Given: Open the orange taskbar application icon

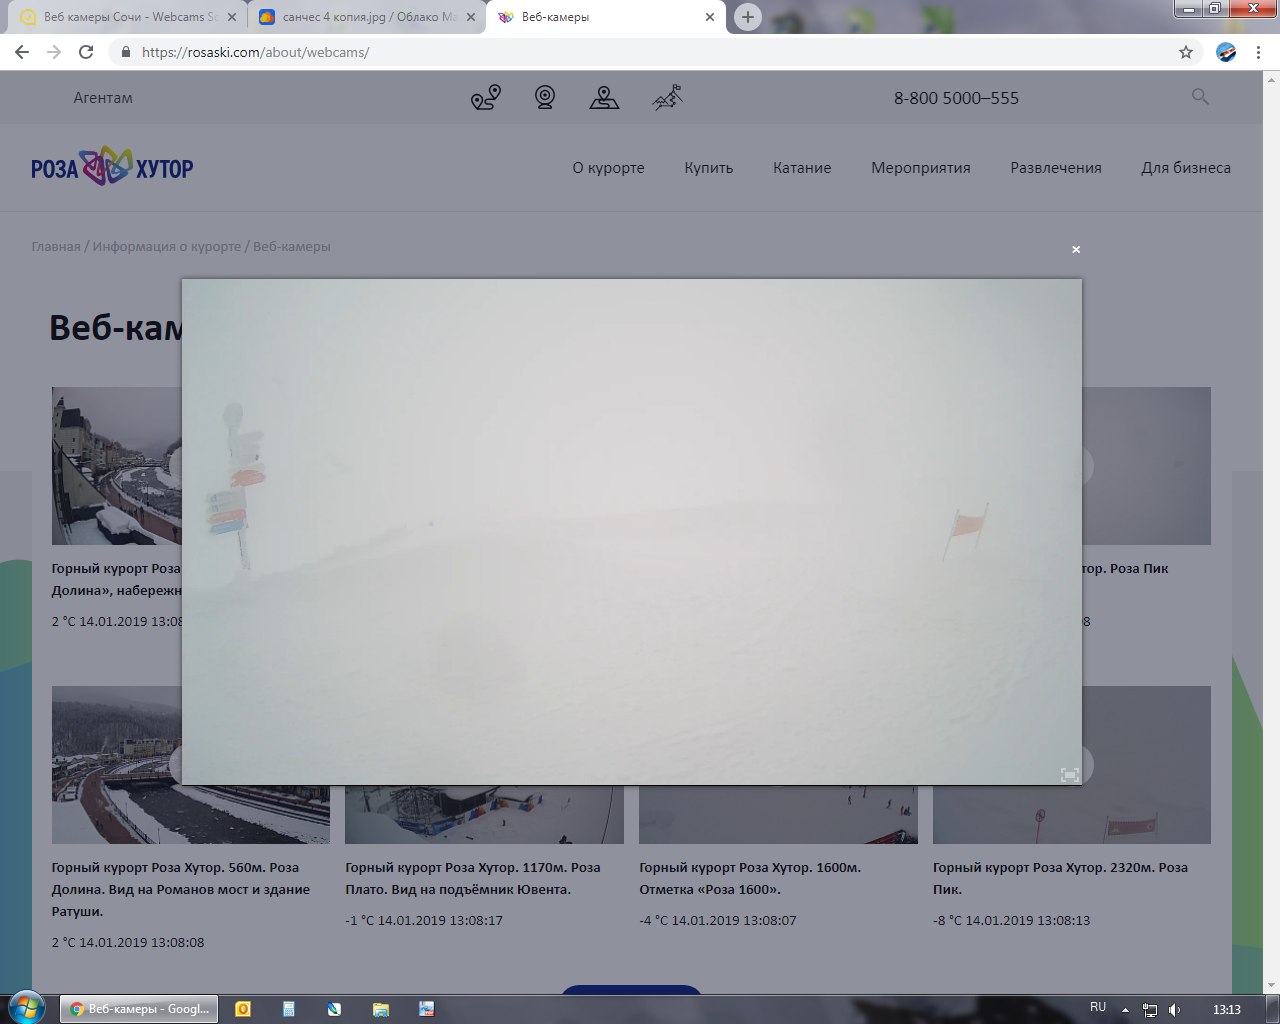Looking at the screenshot, I should (x=242, y=1009).
